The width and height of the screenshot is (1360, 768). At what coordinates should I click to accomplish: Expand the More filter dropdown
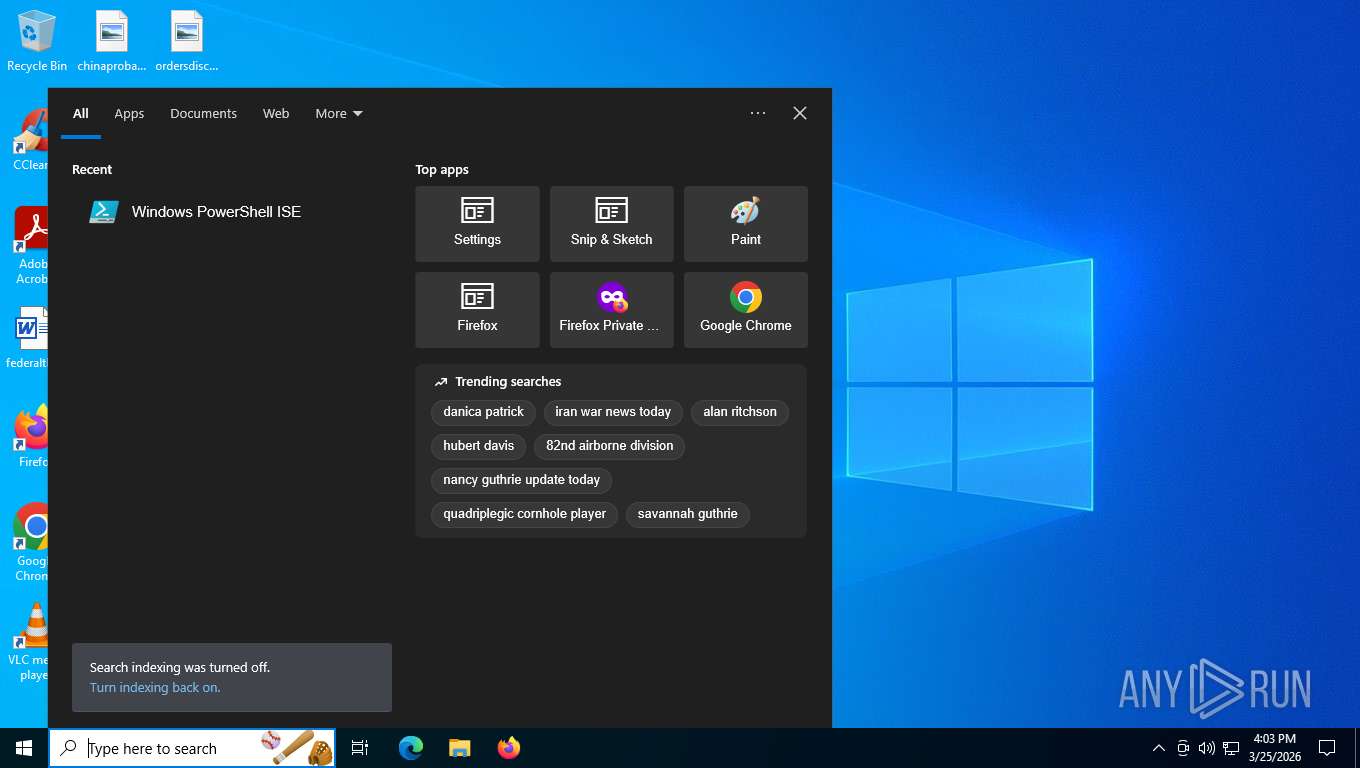[339, 113]
